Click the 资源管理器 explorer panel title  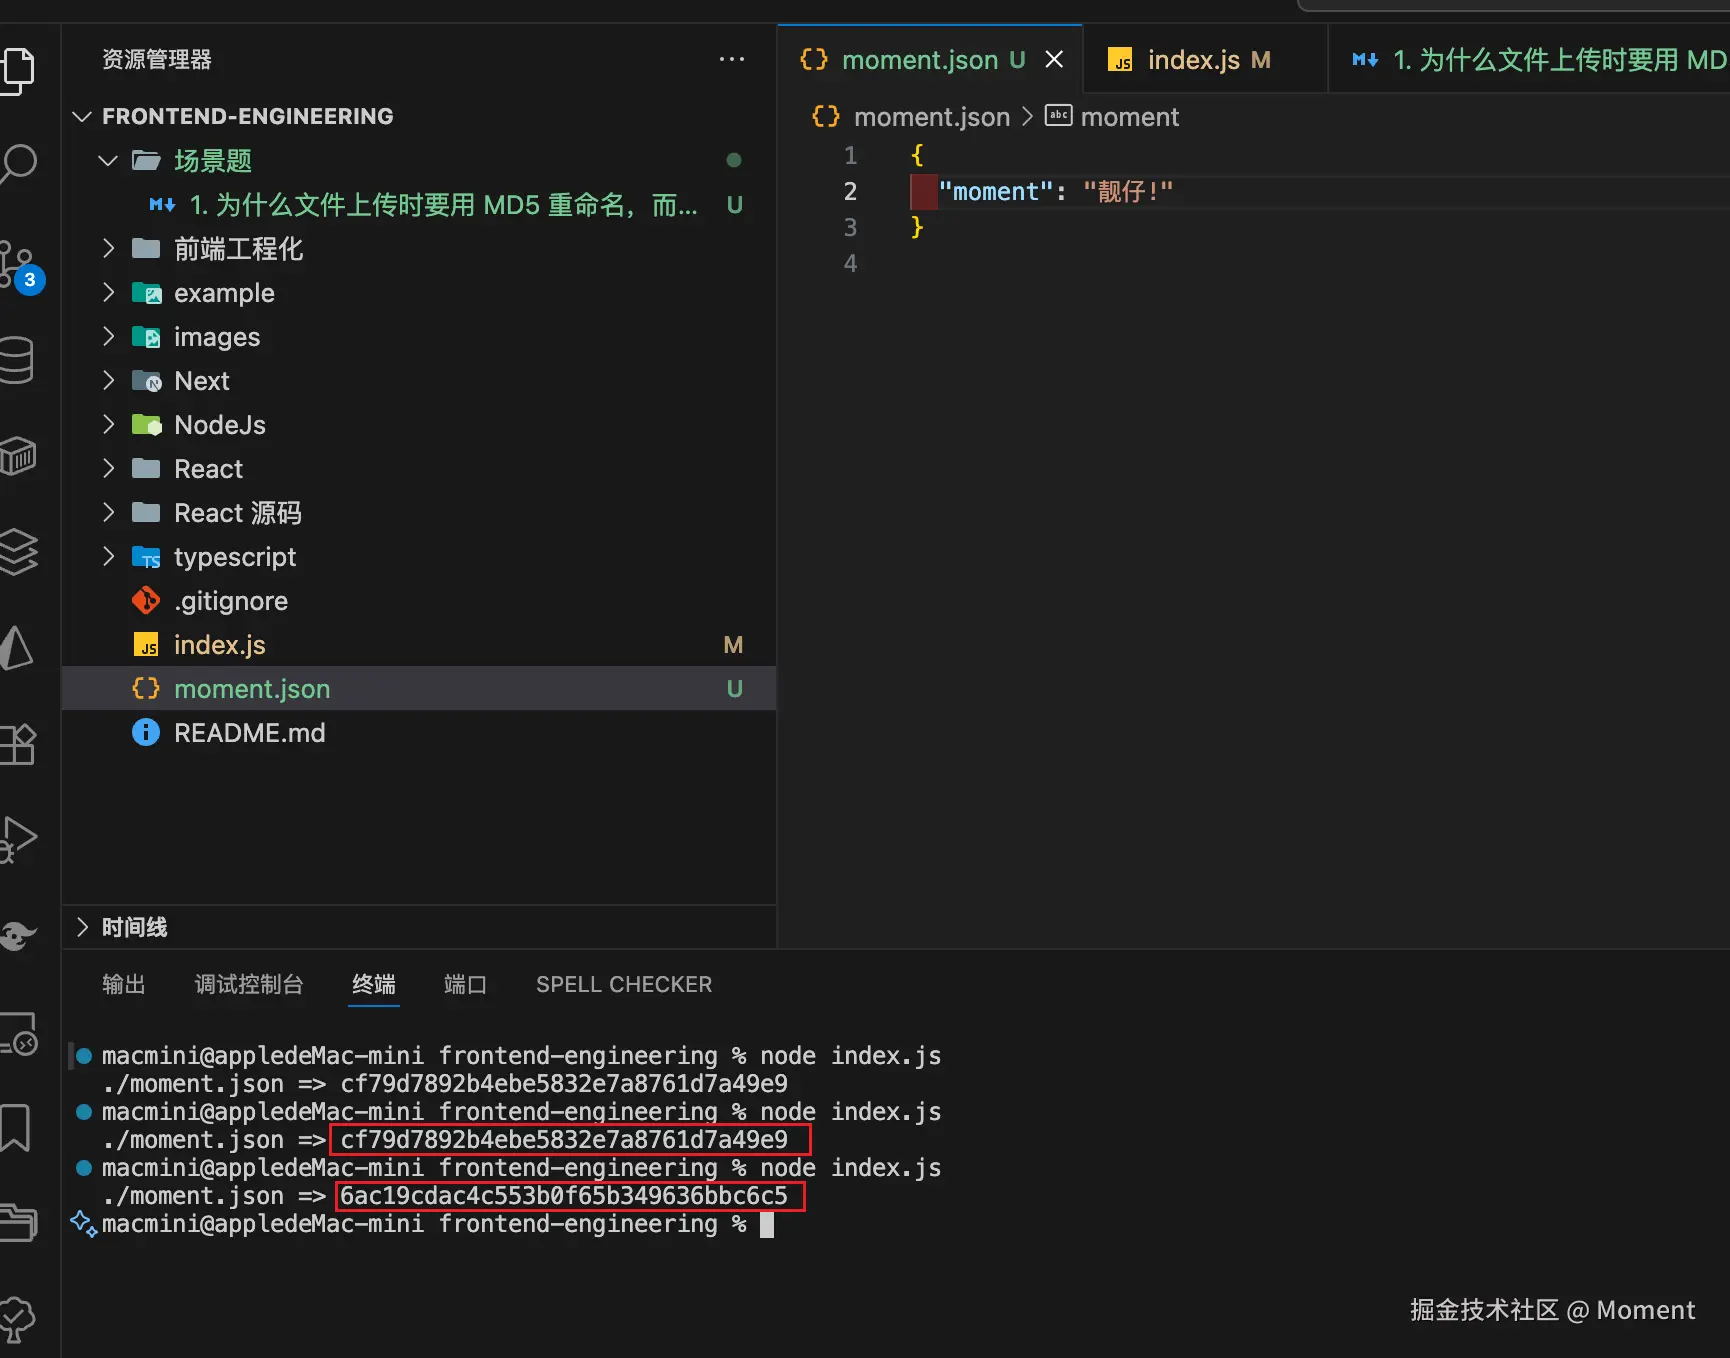(157, 59)
